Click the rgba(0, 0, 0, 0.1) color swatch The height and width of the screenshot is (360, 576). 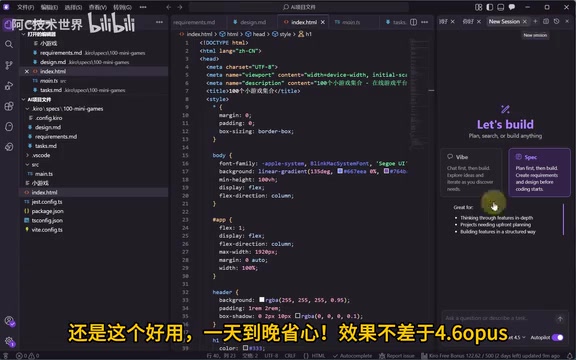[298, 316]
